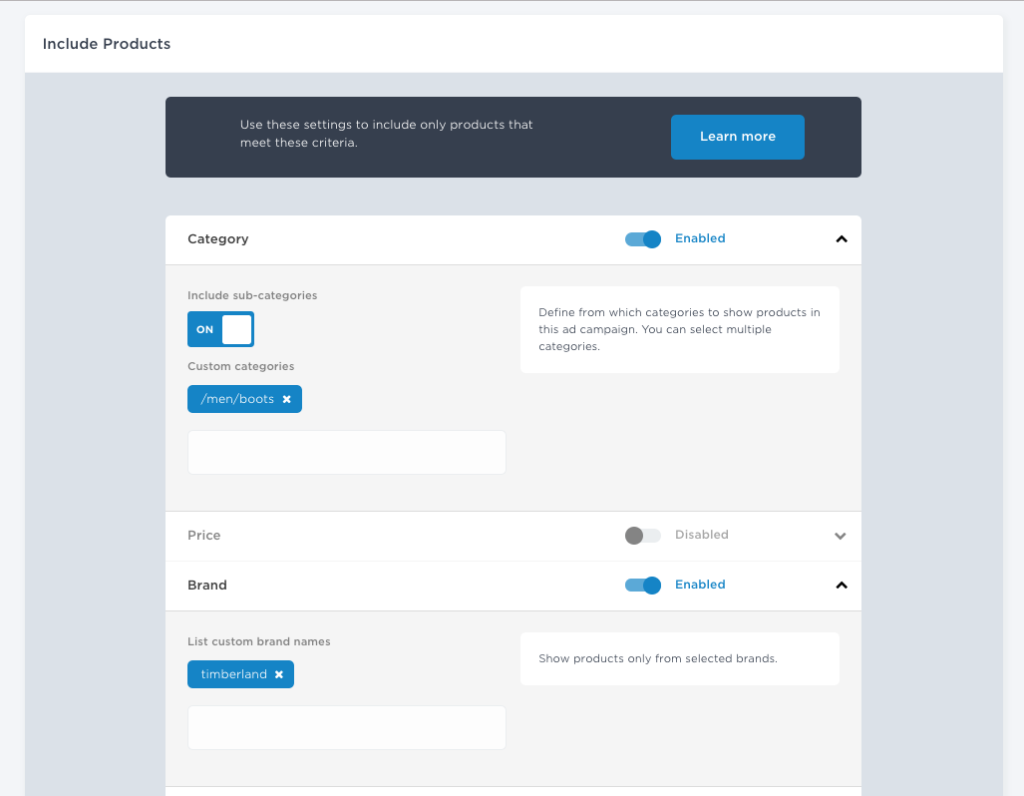Click 'Show products only from selected brands' text

tap(658, 658)
